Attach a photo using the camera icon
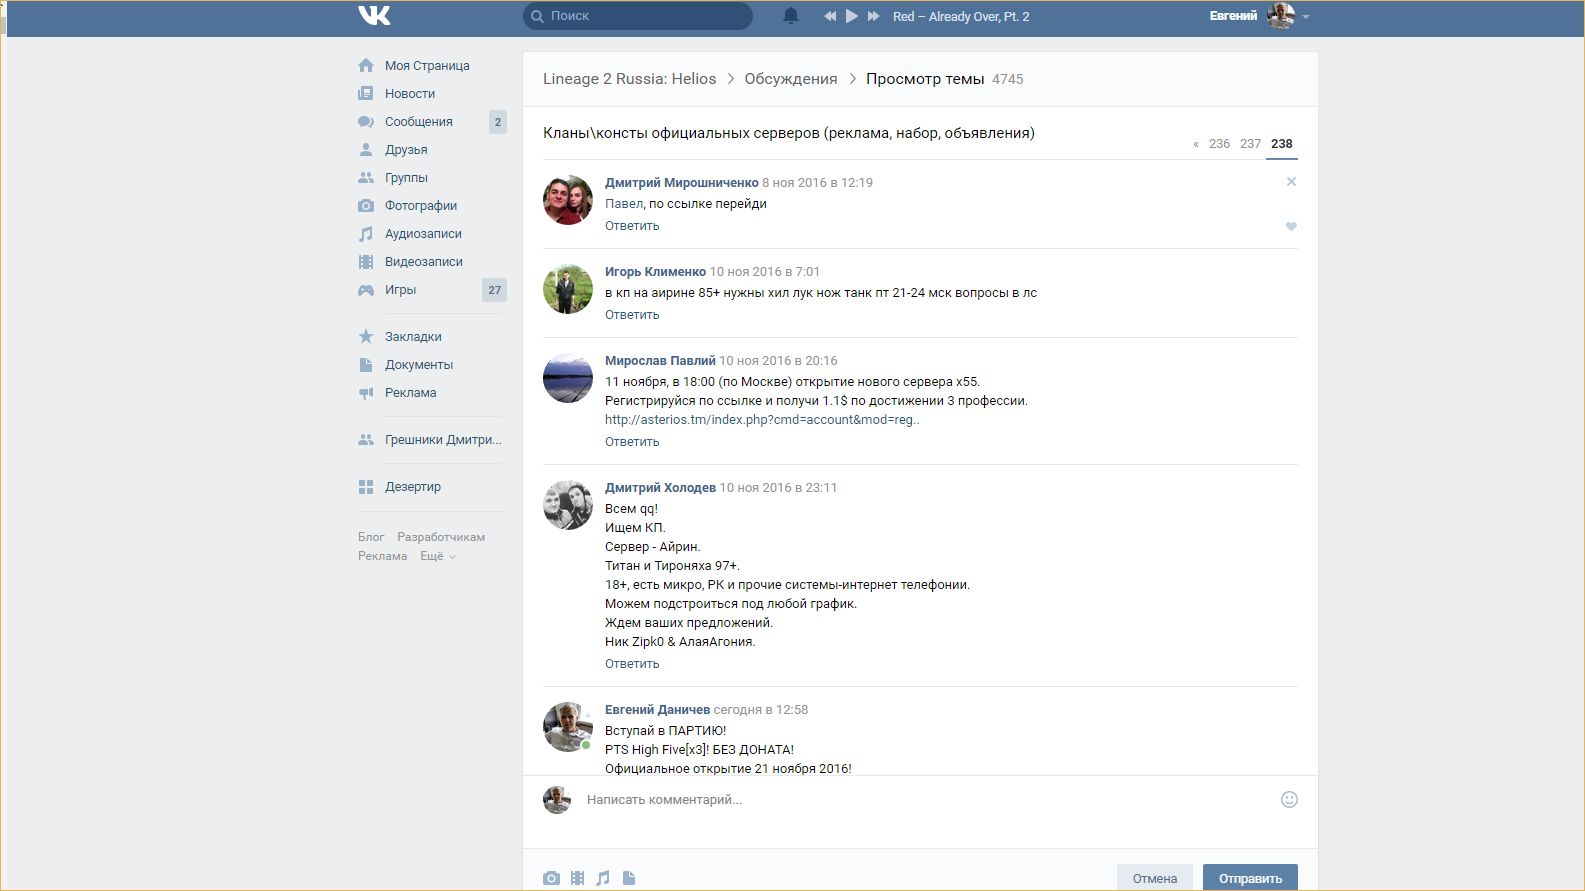The width and height of the screenshot is (1585, 891). pyautogui.click(x=551, y=878)
